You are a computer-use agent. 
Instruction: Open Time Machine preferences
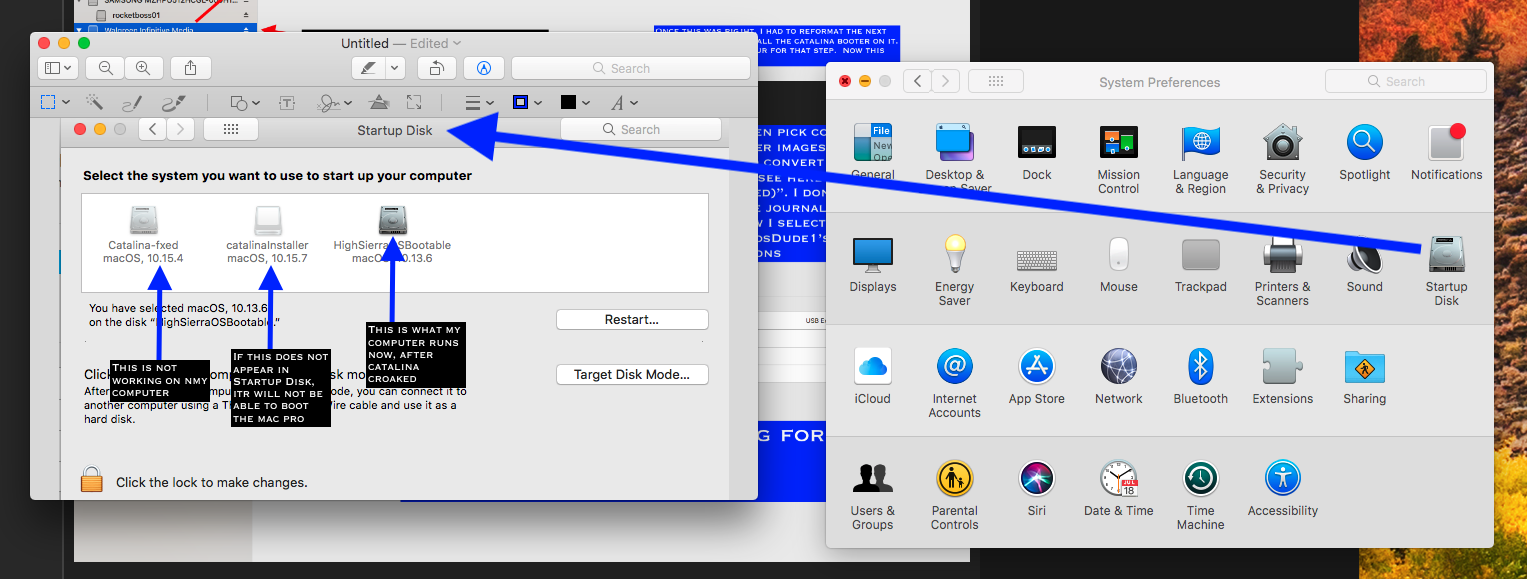click(1201, 494)
